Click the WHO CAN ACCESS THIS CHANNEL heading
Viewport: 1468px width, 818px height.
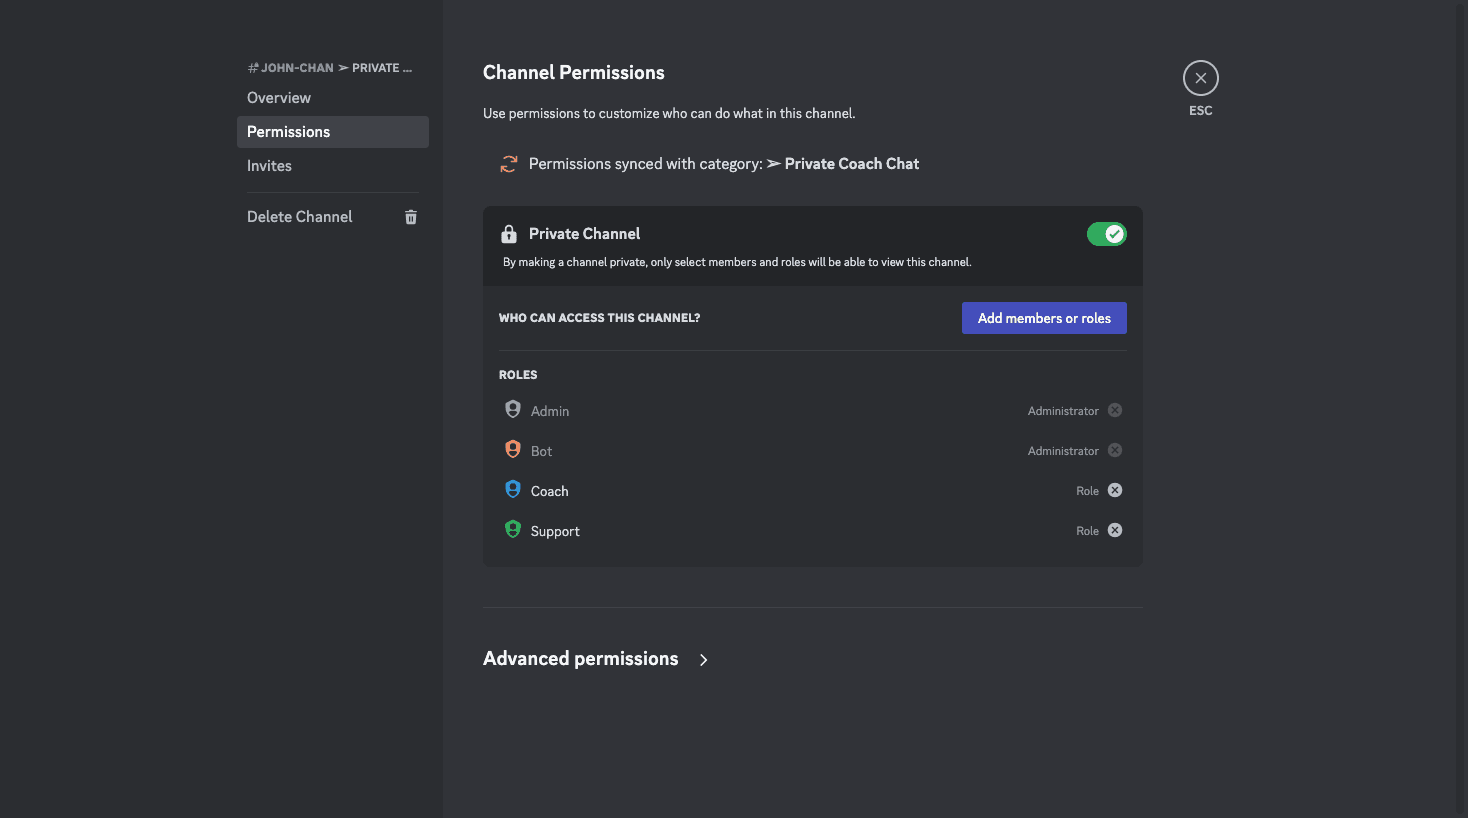click(x=599, y=318)
